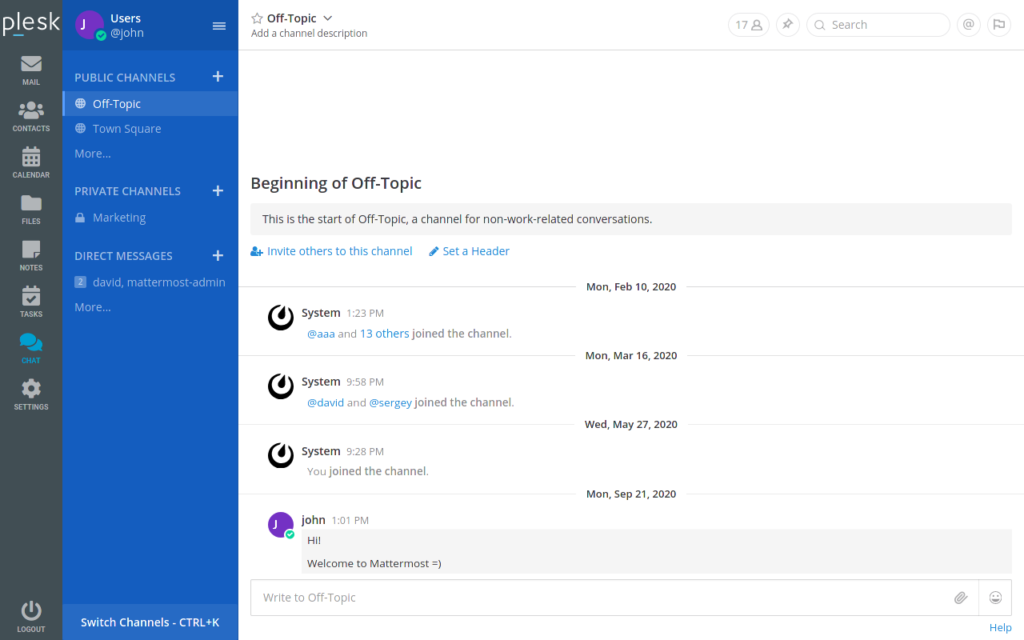Expand More under Public Channels

pyautogui.click(x=92, y=153)
